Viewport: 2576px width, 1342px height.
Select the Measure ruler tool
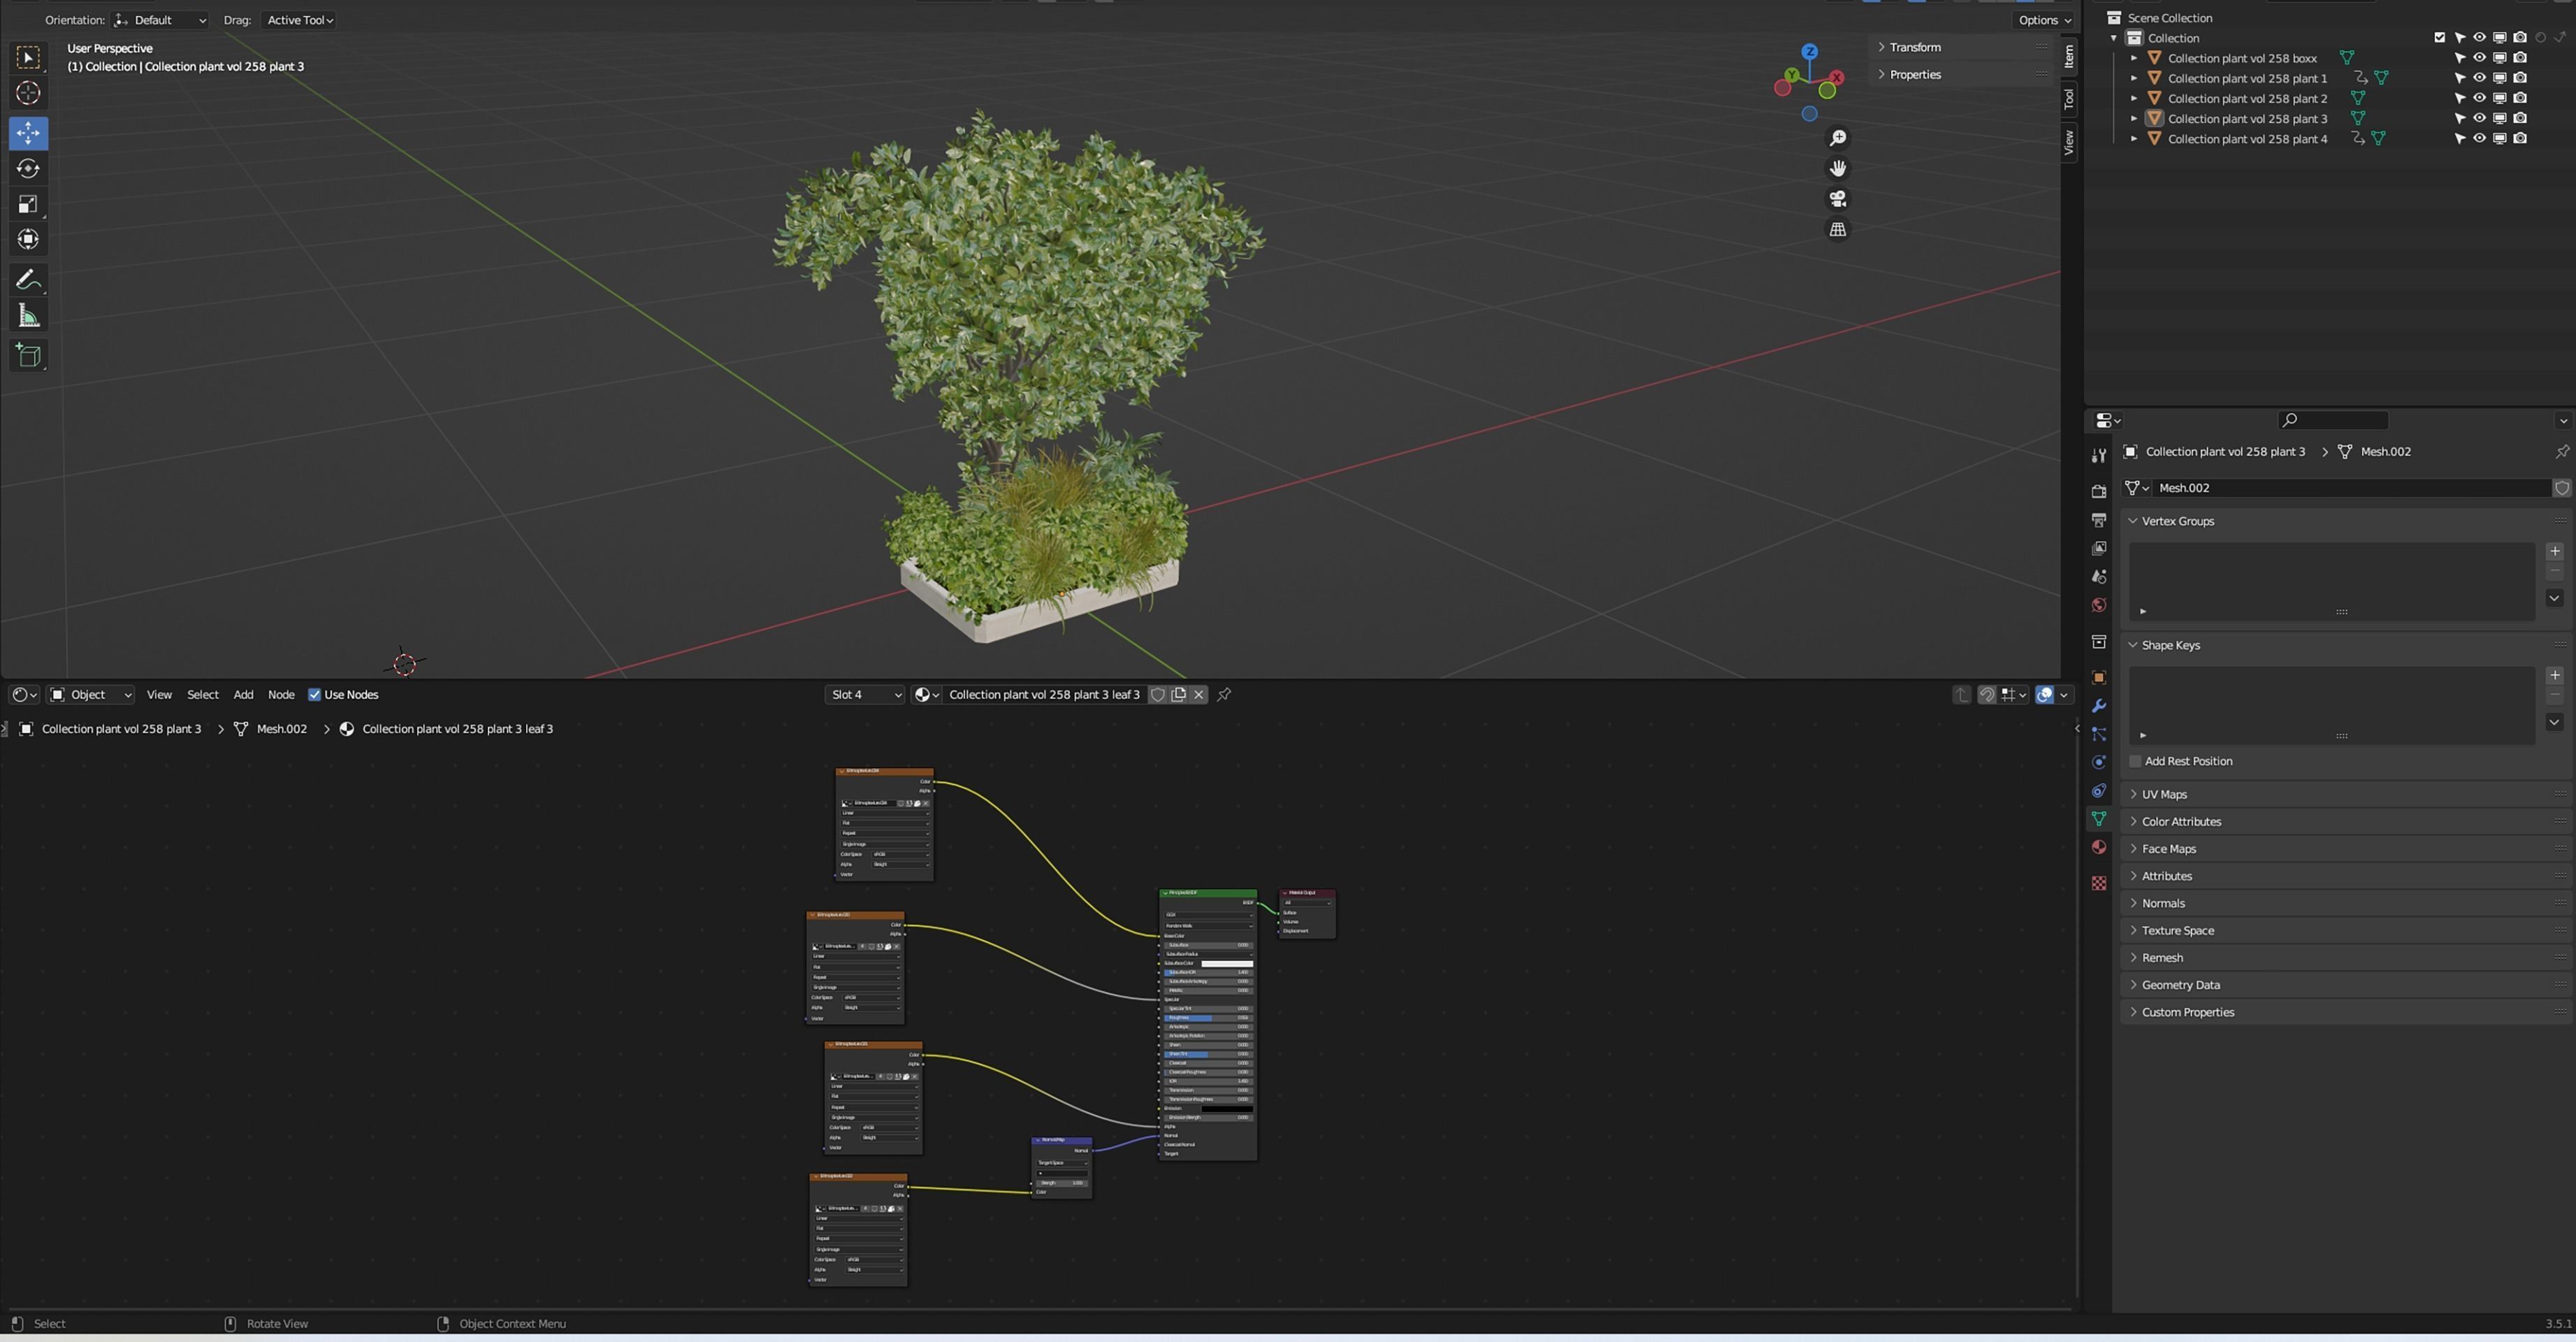tap(28, 317)
